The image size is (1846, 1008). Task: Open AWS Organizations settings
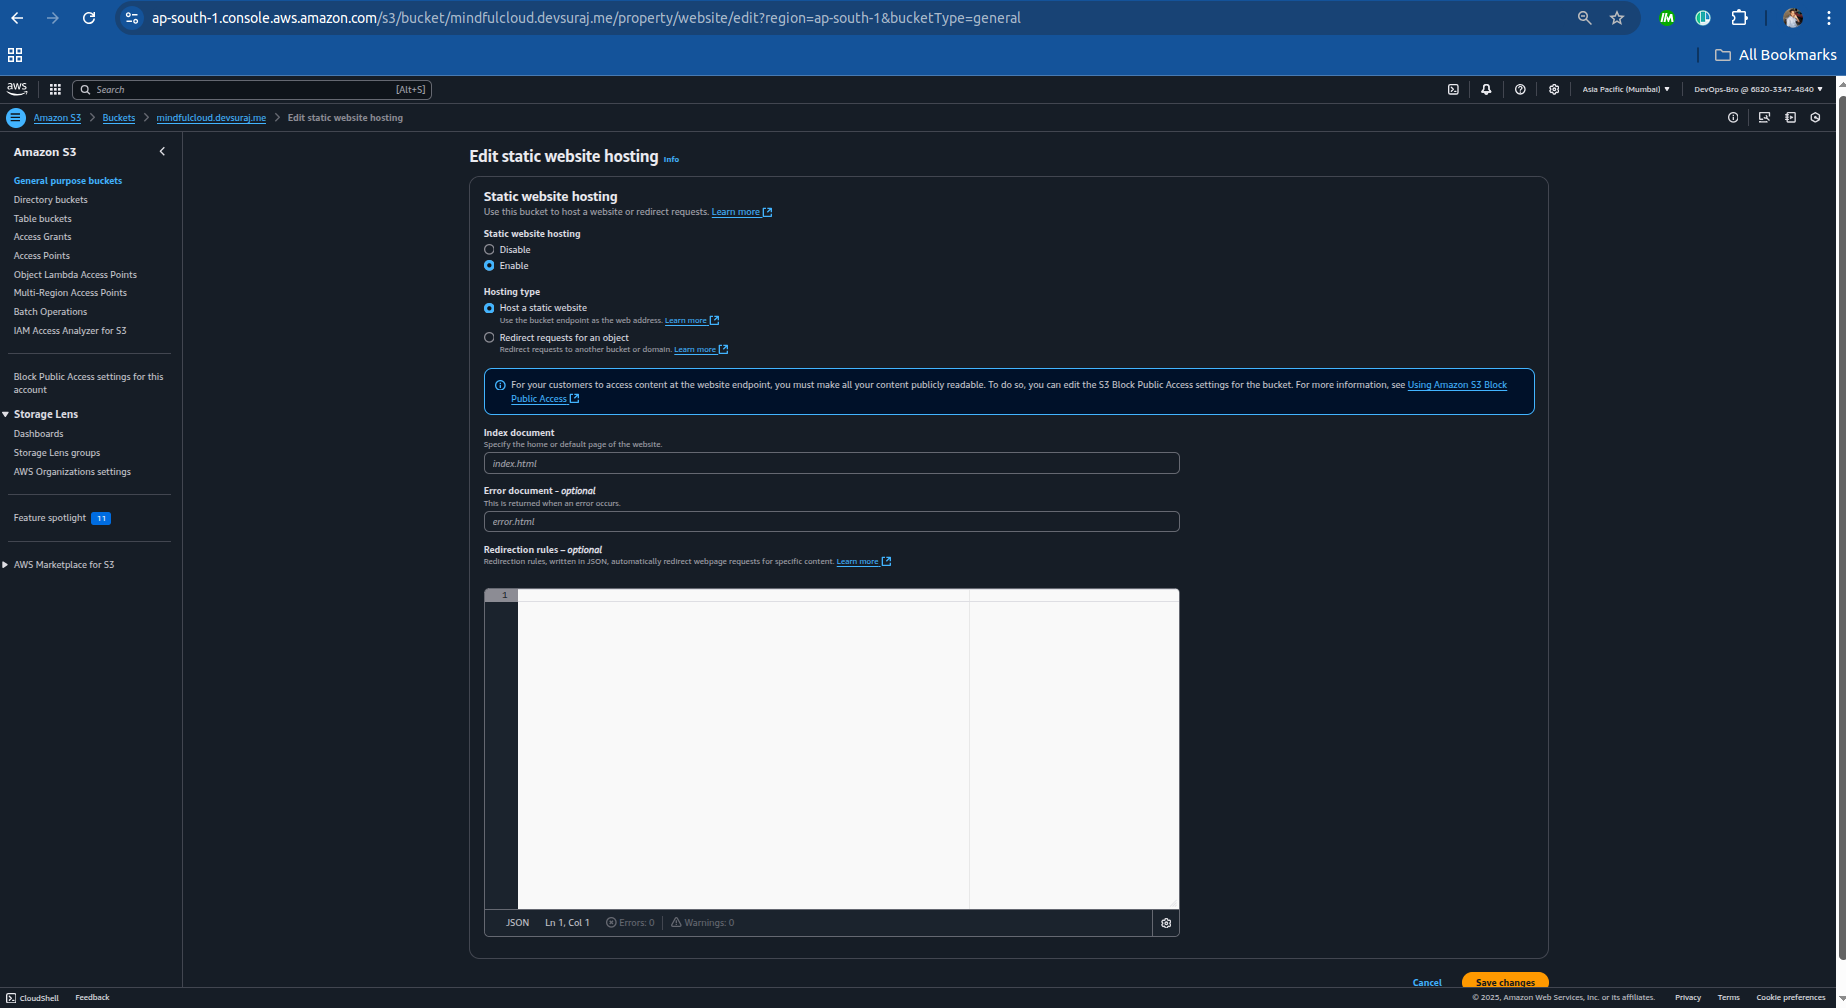pyautogui.click(x=73, y=472)
